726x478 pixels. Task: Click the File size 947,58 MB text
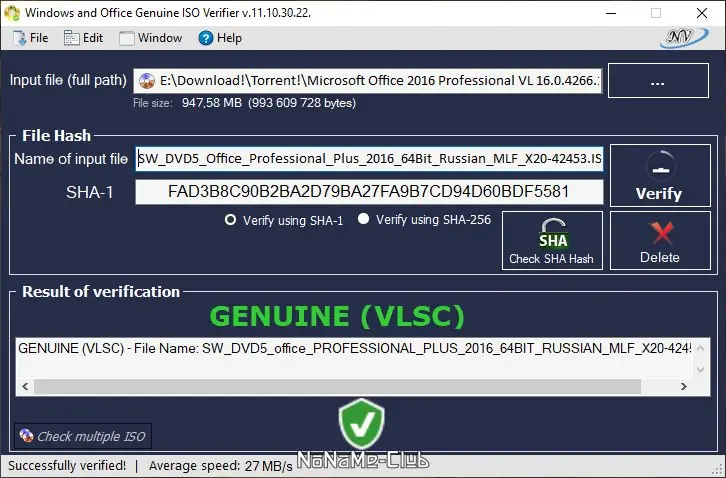[x=244, y=103]
